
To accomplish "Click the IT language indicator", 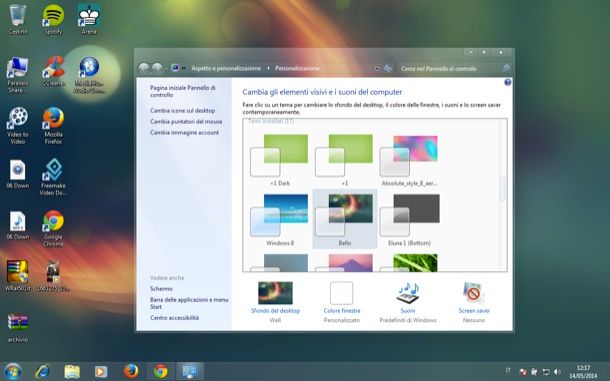I will pos(508,370).
